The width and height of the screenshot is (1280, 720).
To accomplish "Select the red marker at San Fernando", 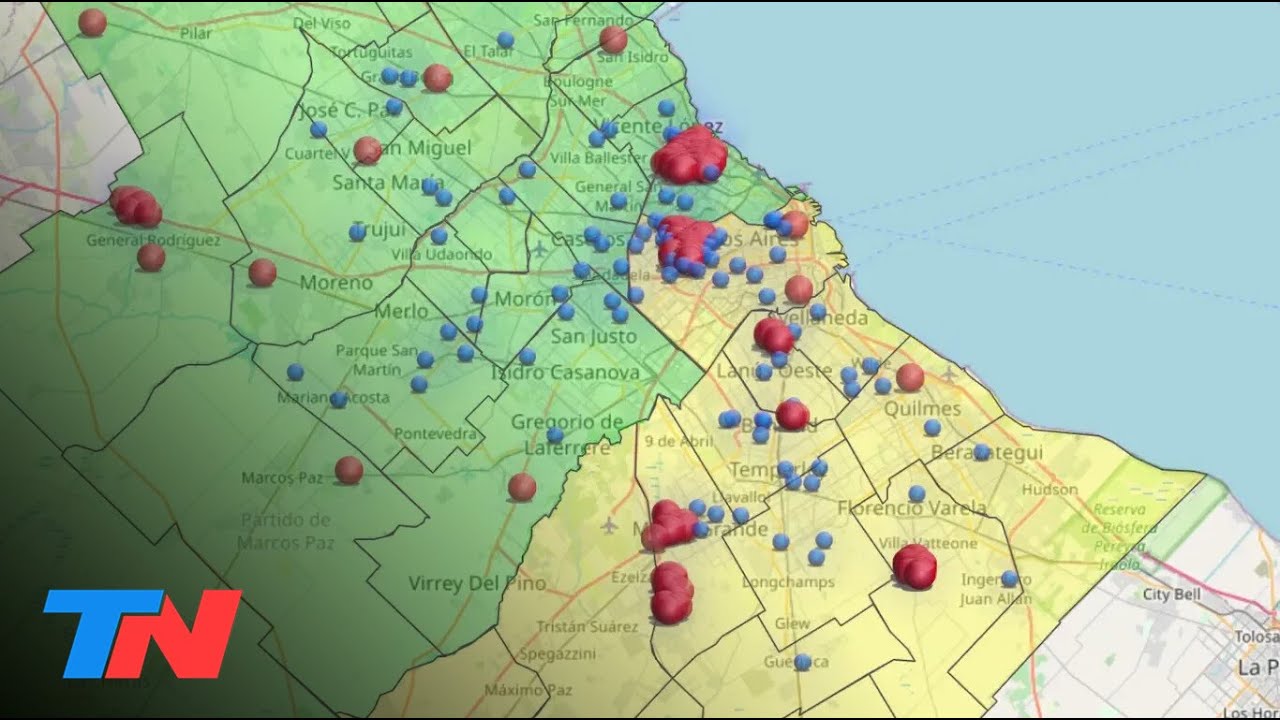I will [613, 39].
